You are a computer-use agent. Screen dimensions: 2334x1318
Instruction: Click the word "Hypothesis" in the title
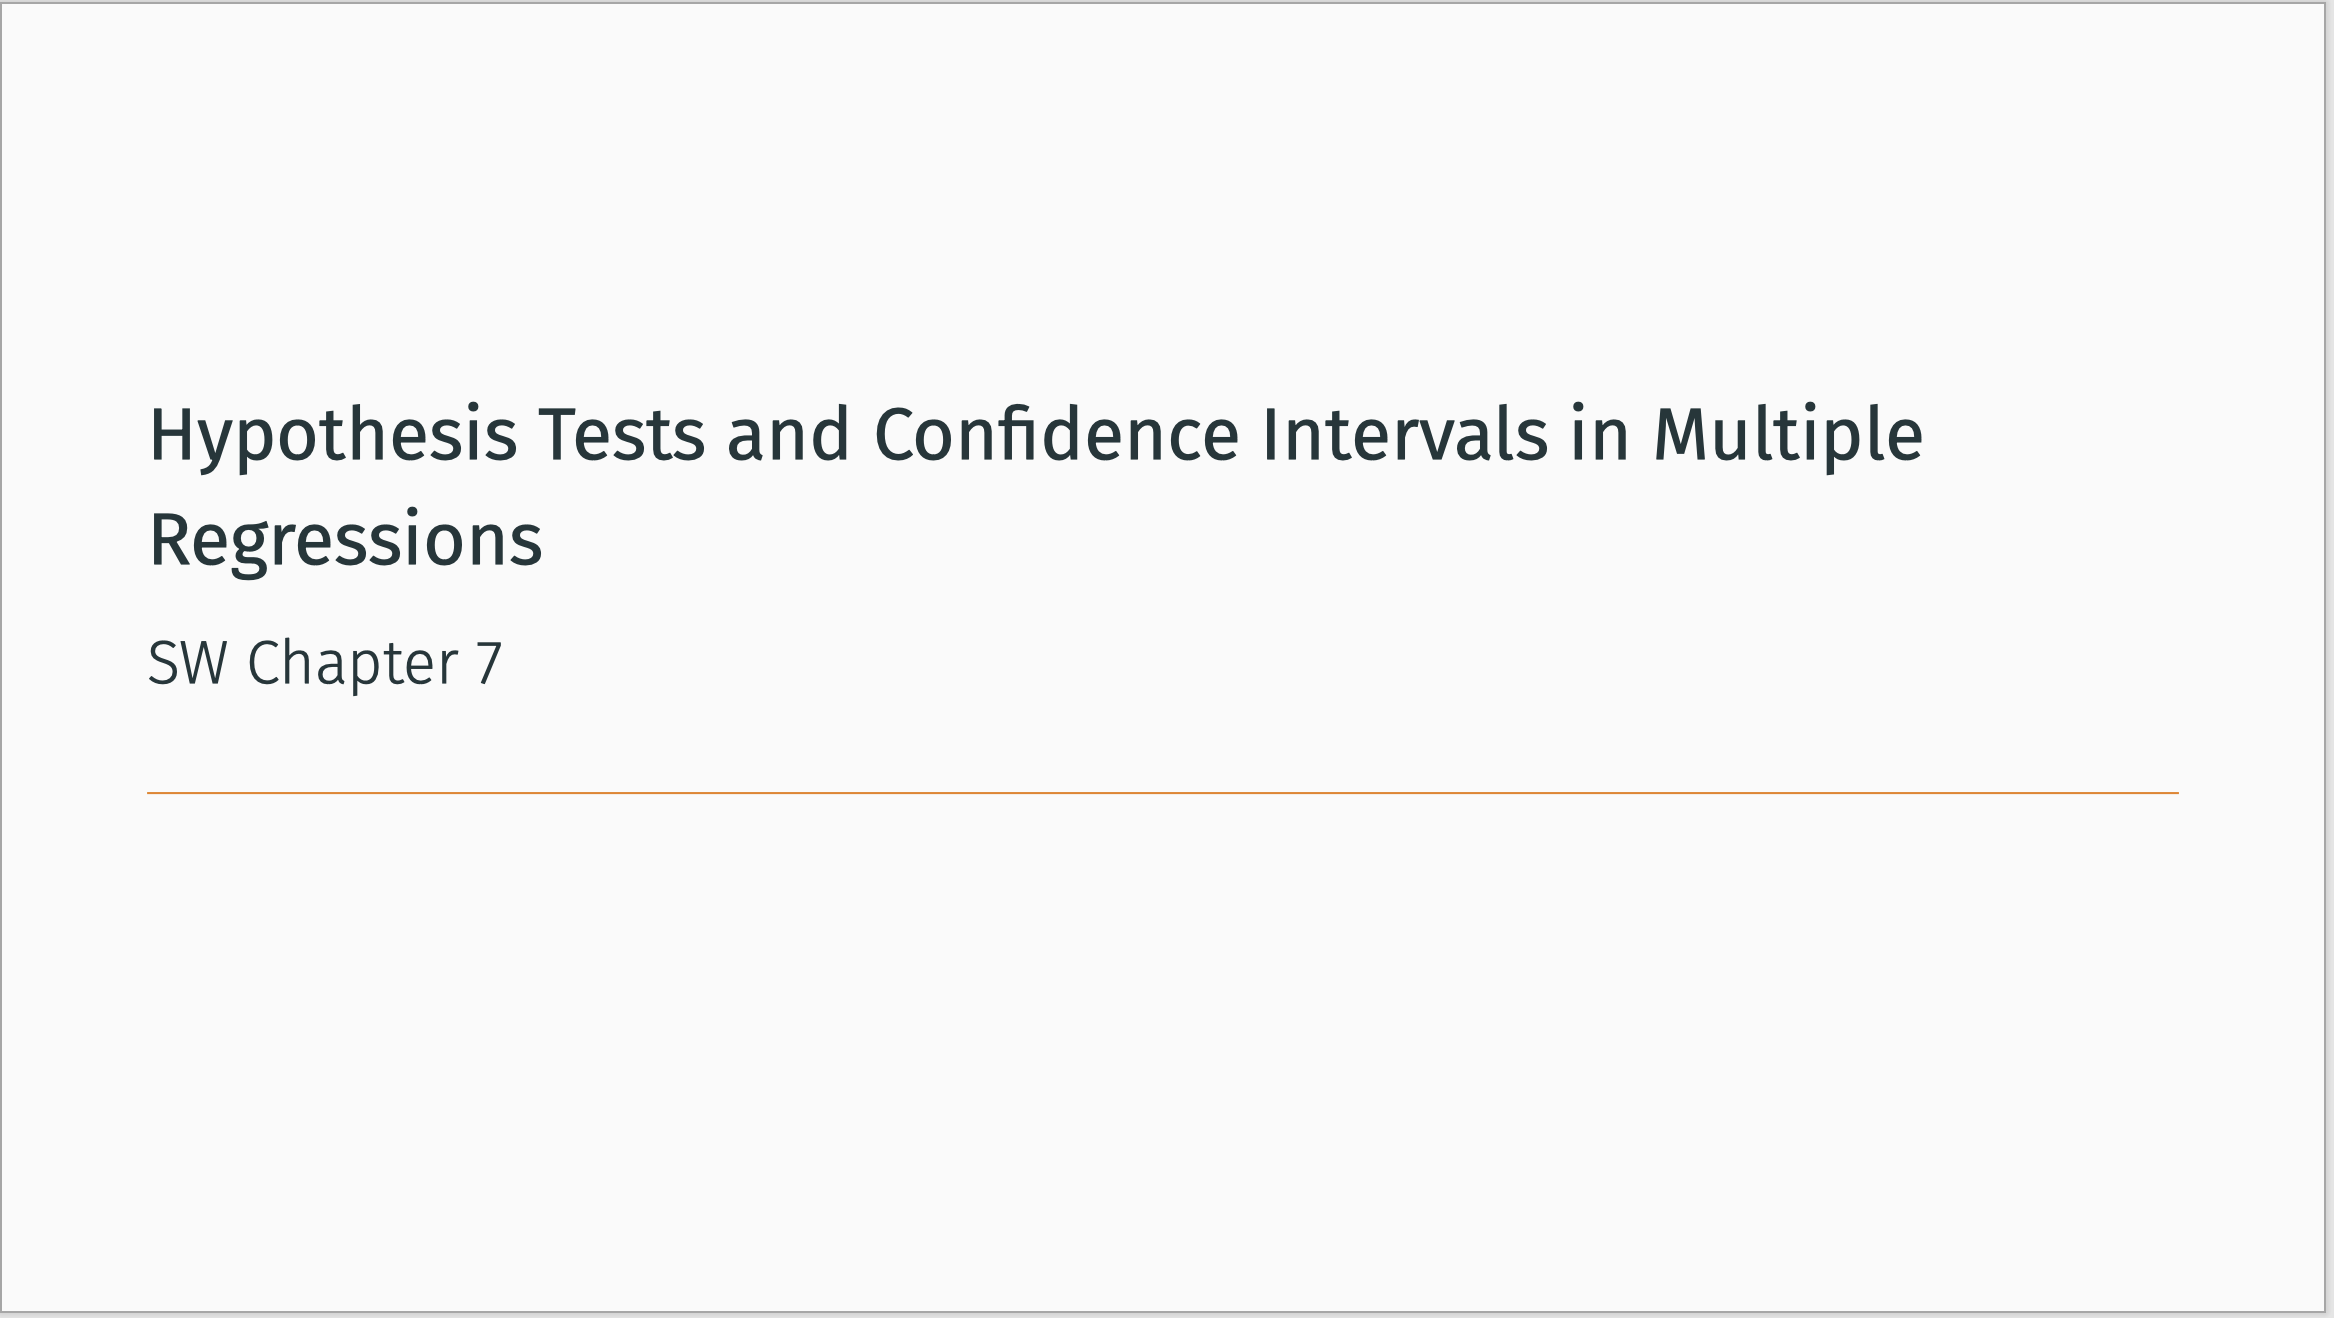333,436
